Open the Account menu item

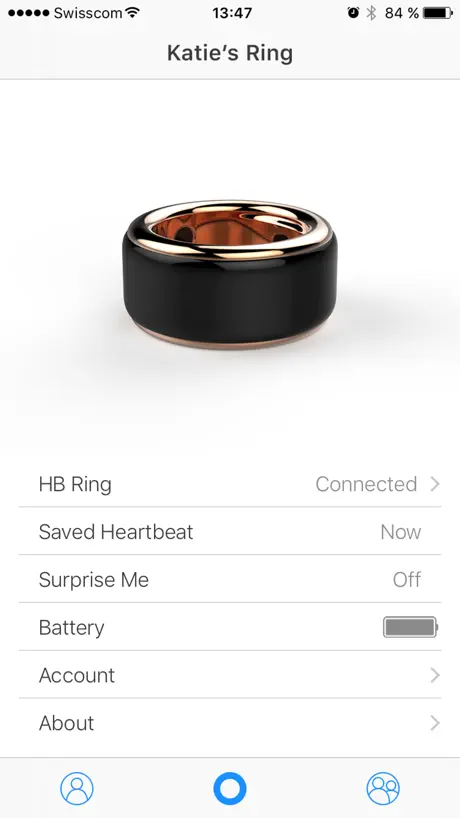(230, 675)
